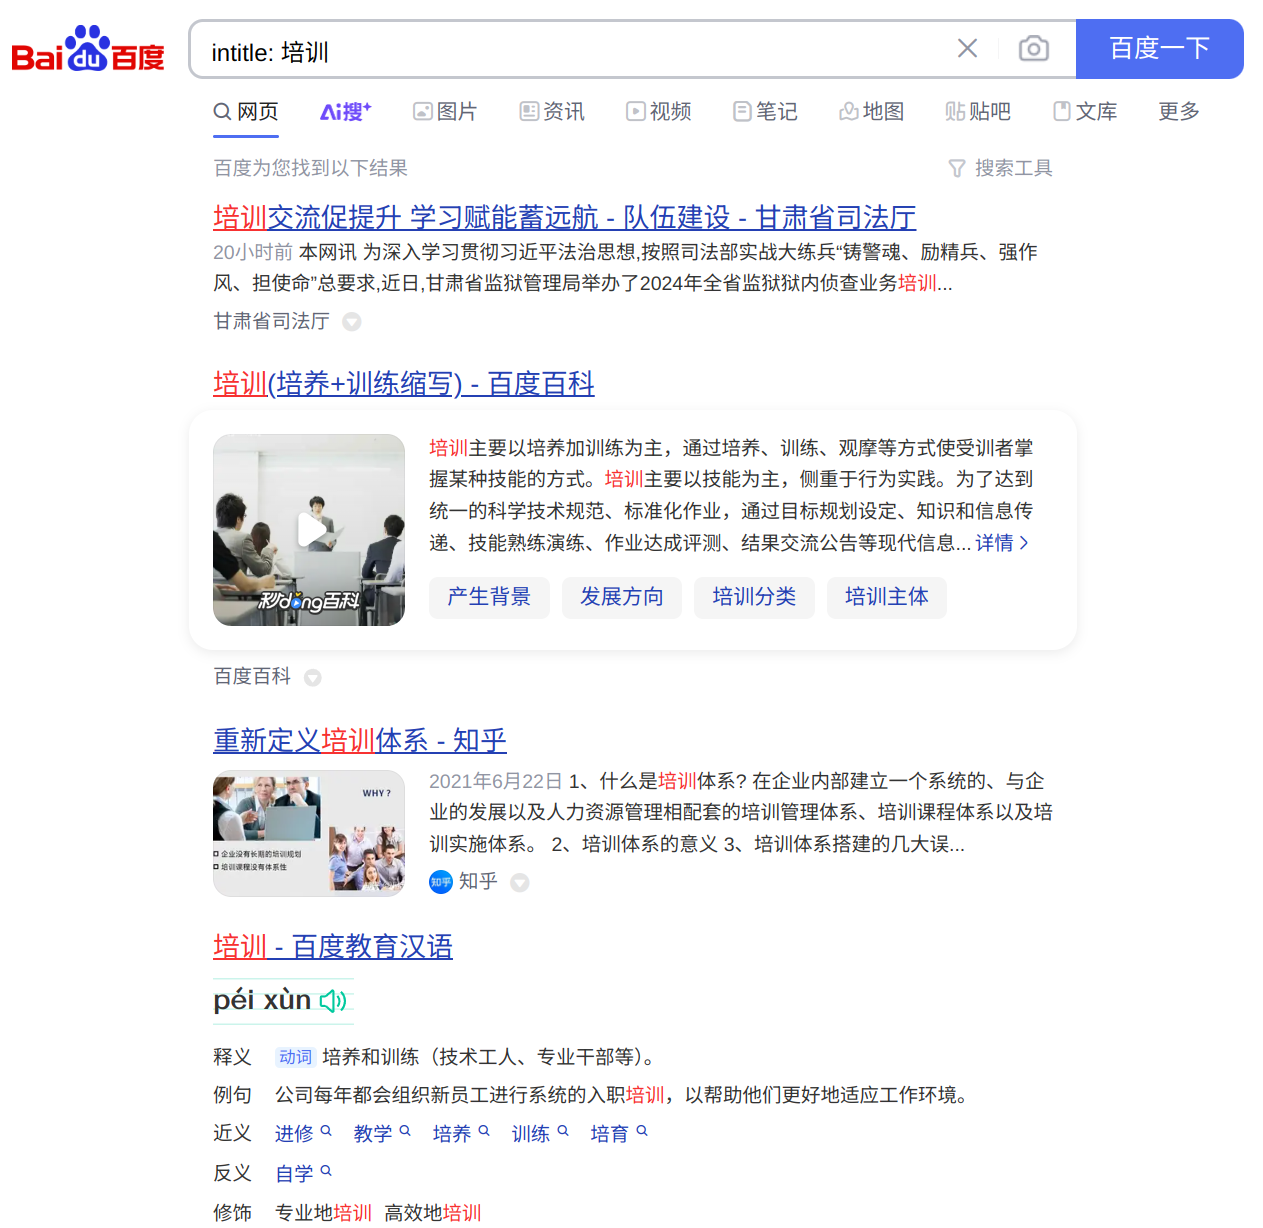
Task: Open 搜索工具 filter options
Action: (1000, 168)
